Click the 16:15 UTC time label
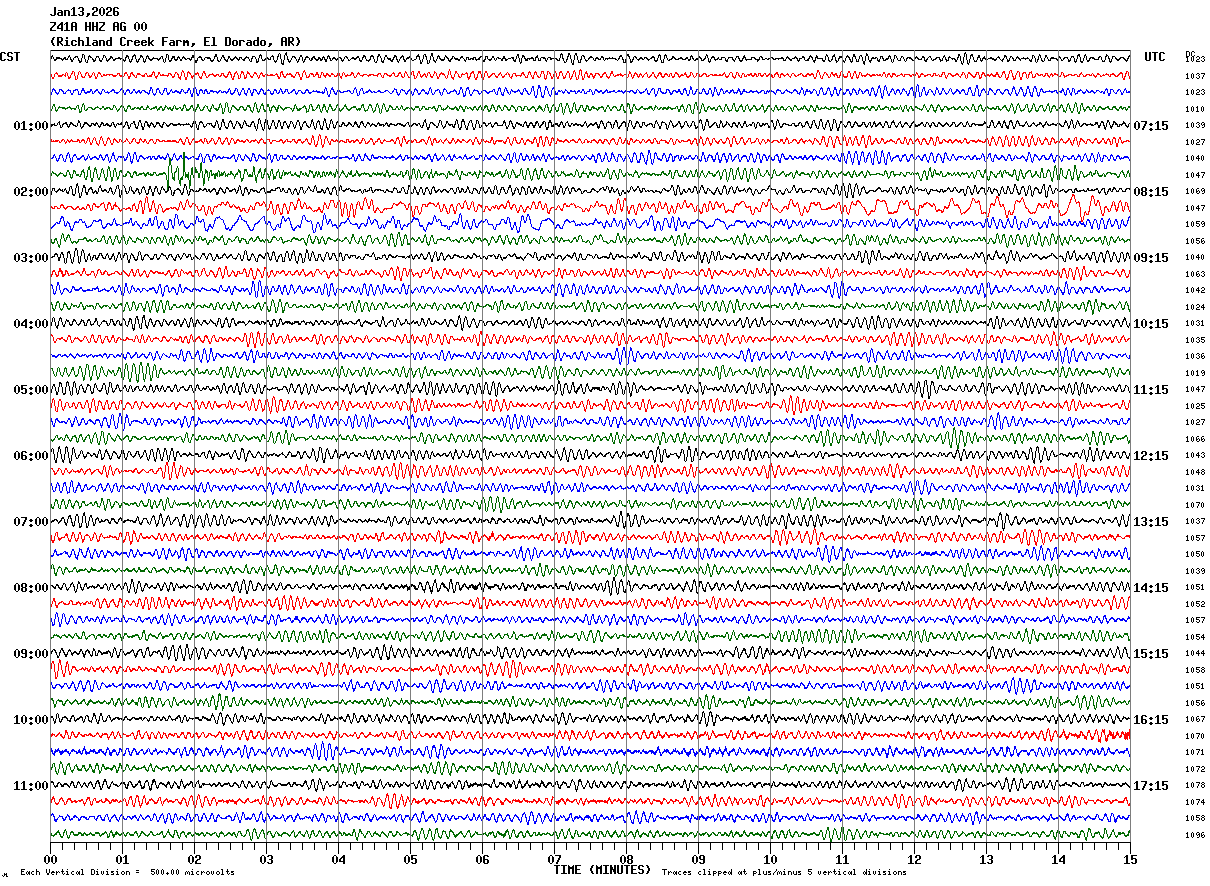The height and width of the screenshot is (886, 1210). (x=1151, y=720)
